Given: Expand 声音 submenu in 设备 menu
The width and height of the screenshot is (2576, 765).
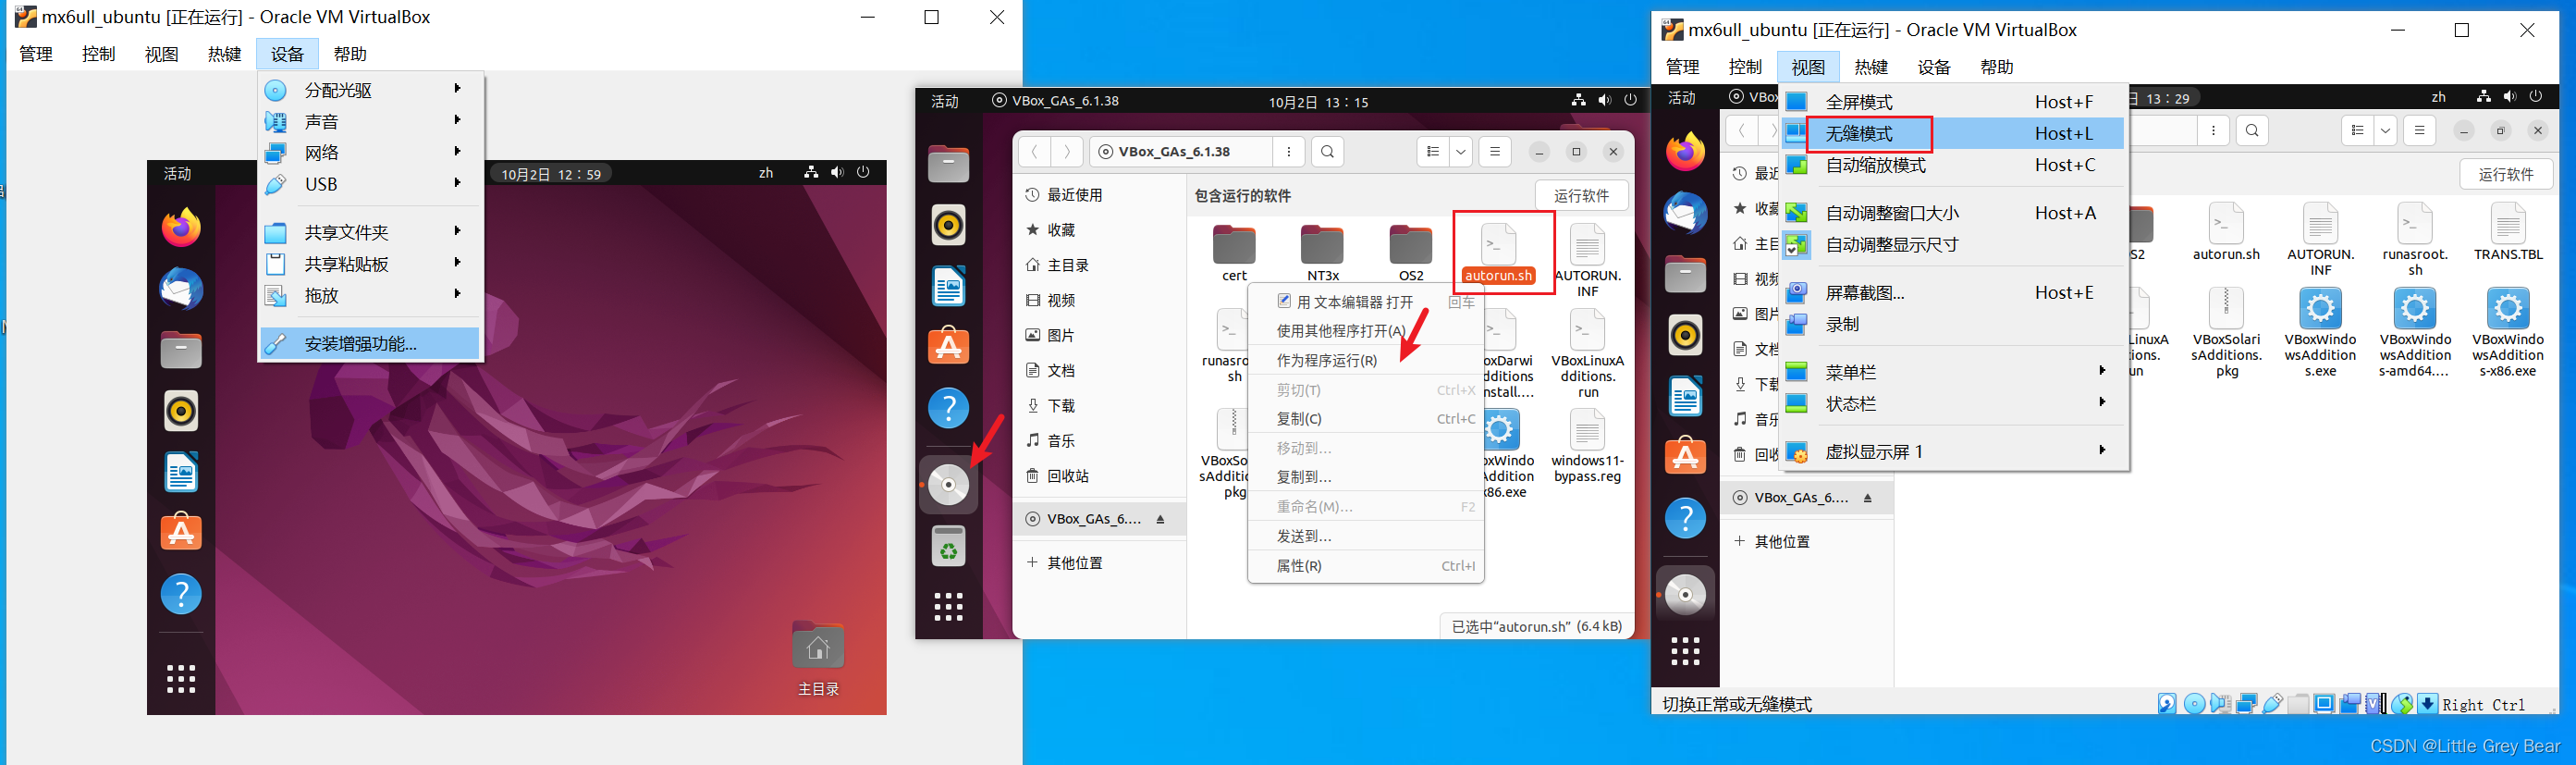Looking at the screenshot, I should click(370, 121).
